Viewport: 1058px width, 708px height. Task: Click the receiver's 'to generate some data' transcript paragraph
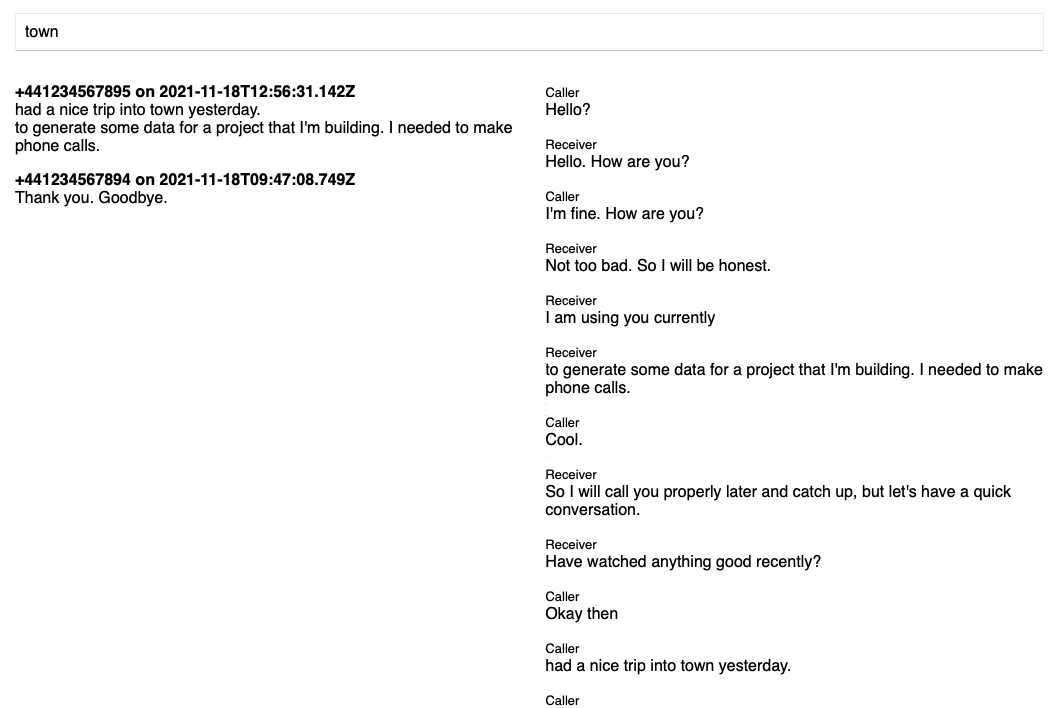pyautogui.click(x=794, y=379)
